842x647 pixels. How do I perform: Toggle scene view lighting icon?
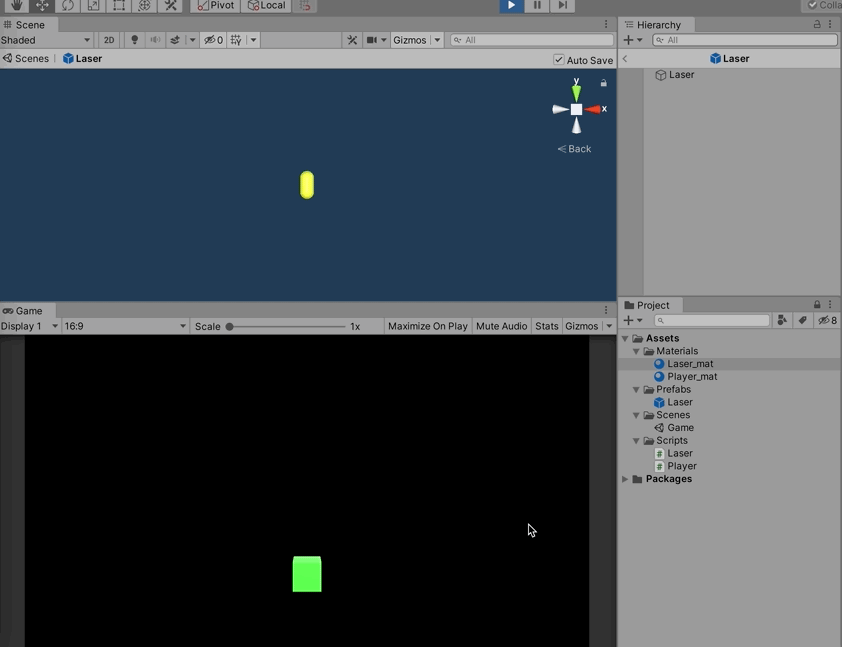pos(135,39)
